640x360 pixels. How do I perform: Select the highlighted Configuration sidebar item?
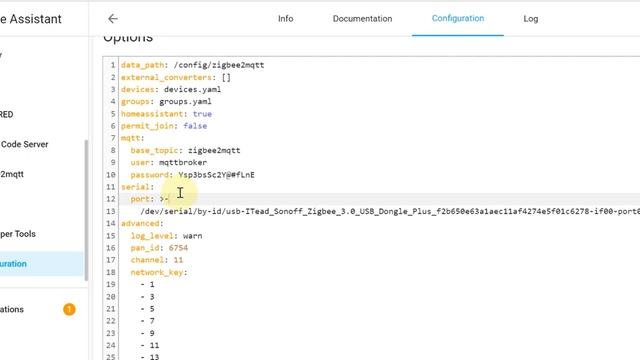[x=42, y=264]
